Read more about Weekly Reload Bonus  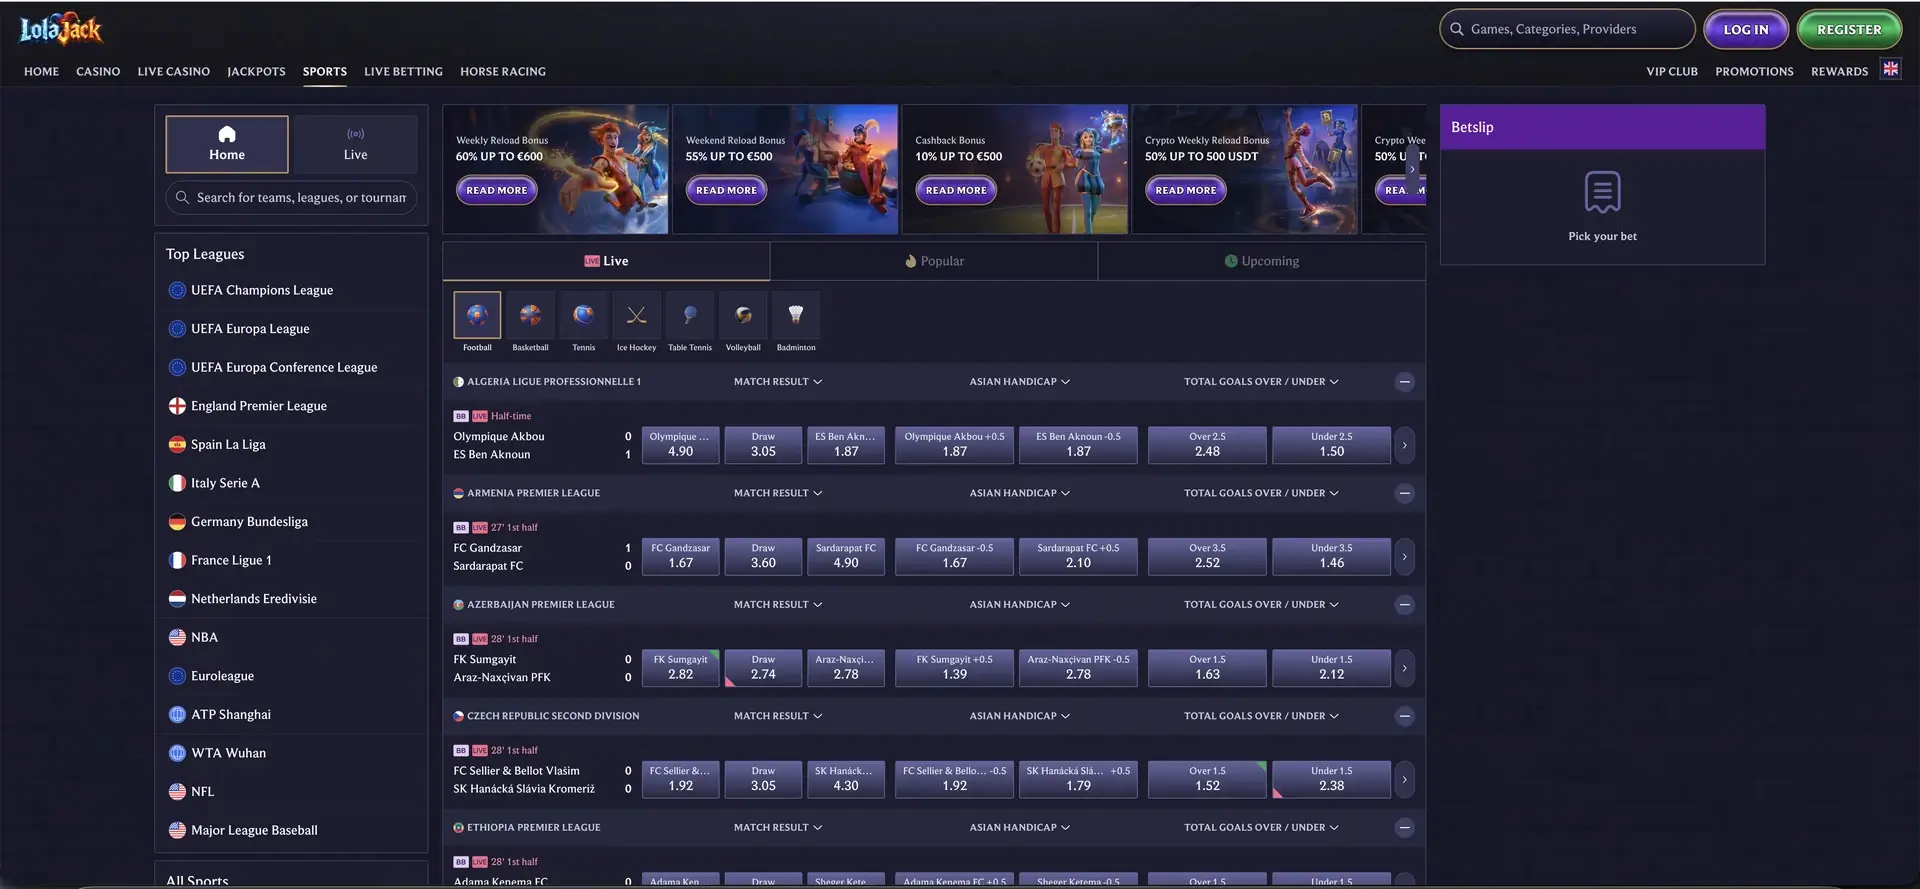pos(497,190)
